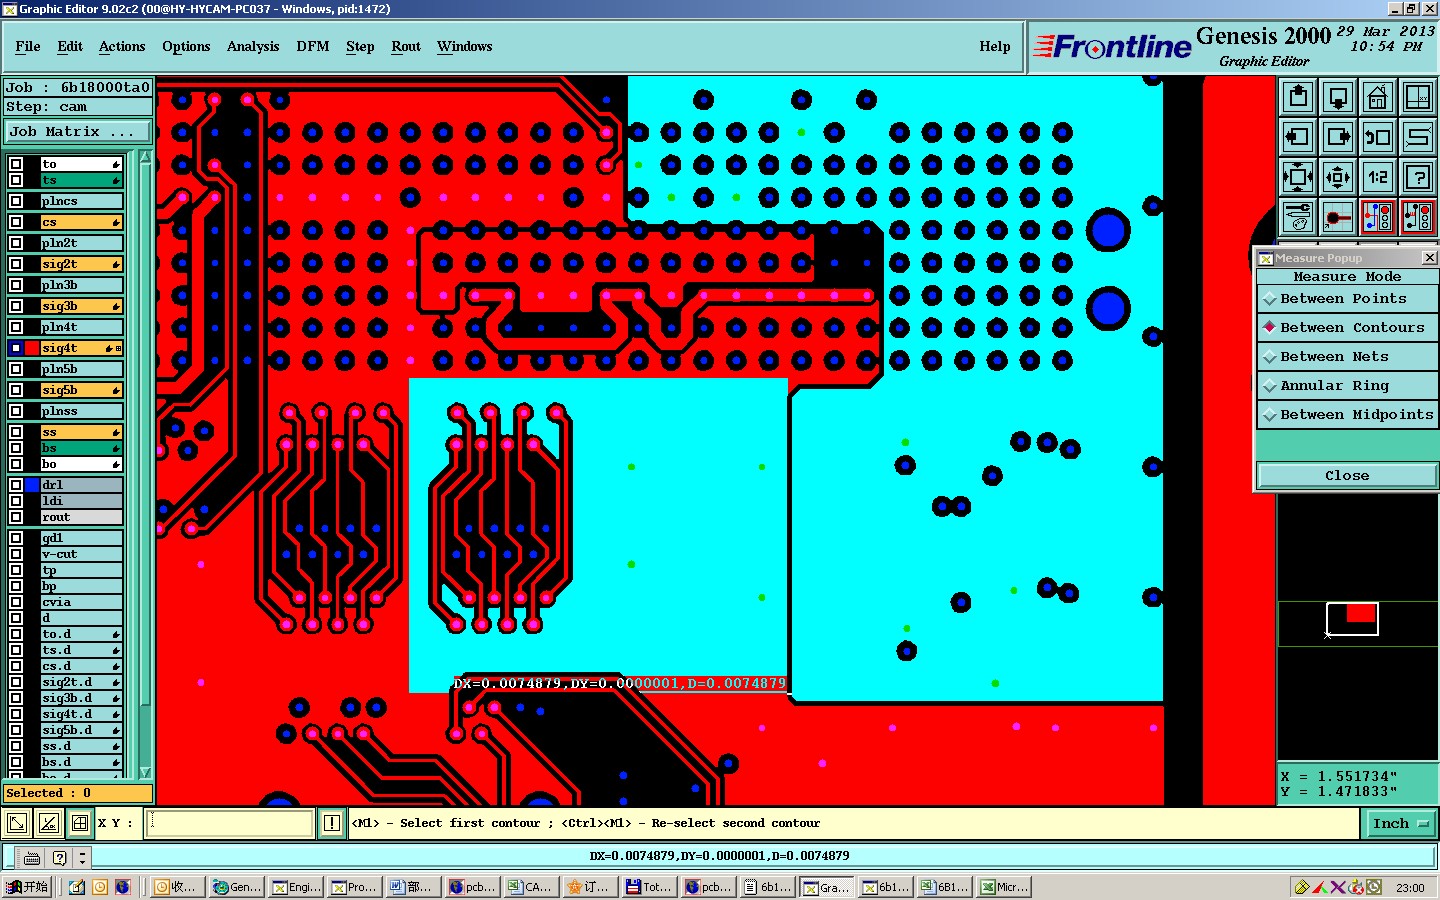Click the colored net highlight traffic-light icon
1440x900 pixels.
[x=1378, y=217]
